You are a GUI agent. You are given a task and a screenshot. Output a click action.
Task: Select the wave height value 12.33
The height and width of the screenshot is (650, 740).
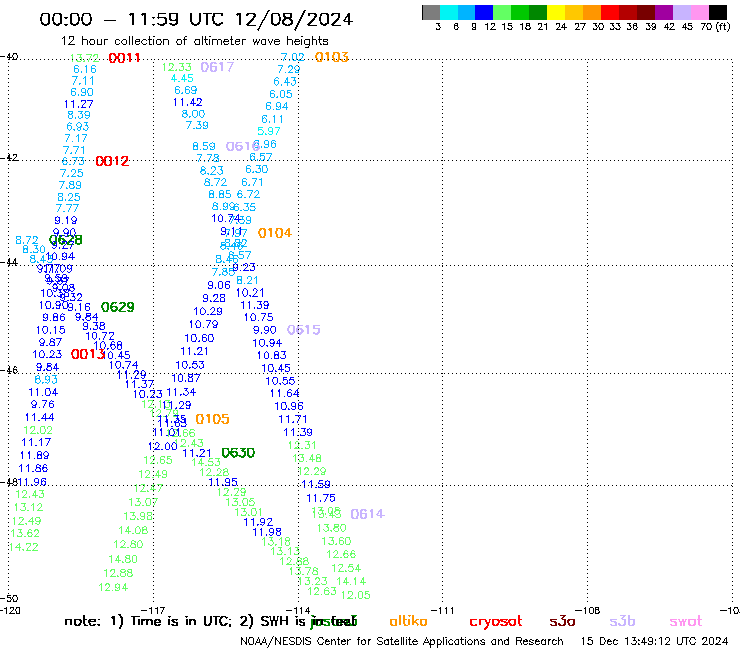pos(177,68)
